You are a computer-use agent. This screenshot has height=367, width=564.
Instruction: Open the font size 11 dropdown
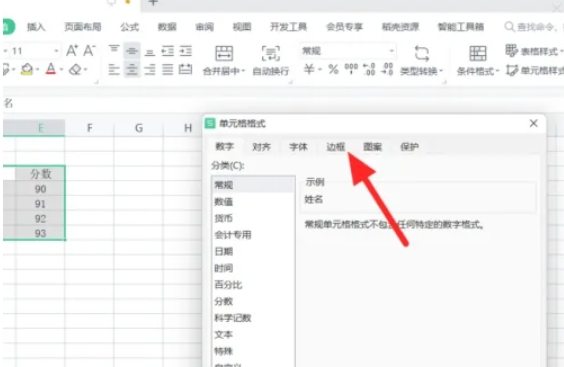pyautogui.click(x=56, y=51)
